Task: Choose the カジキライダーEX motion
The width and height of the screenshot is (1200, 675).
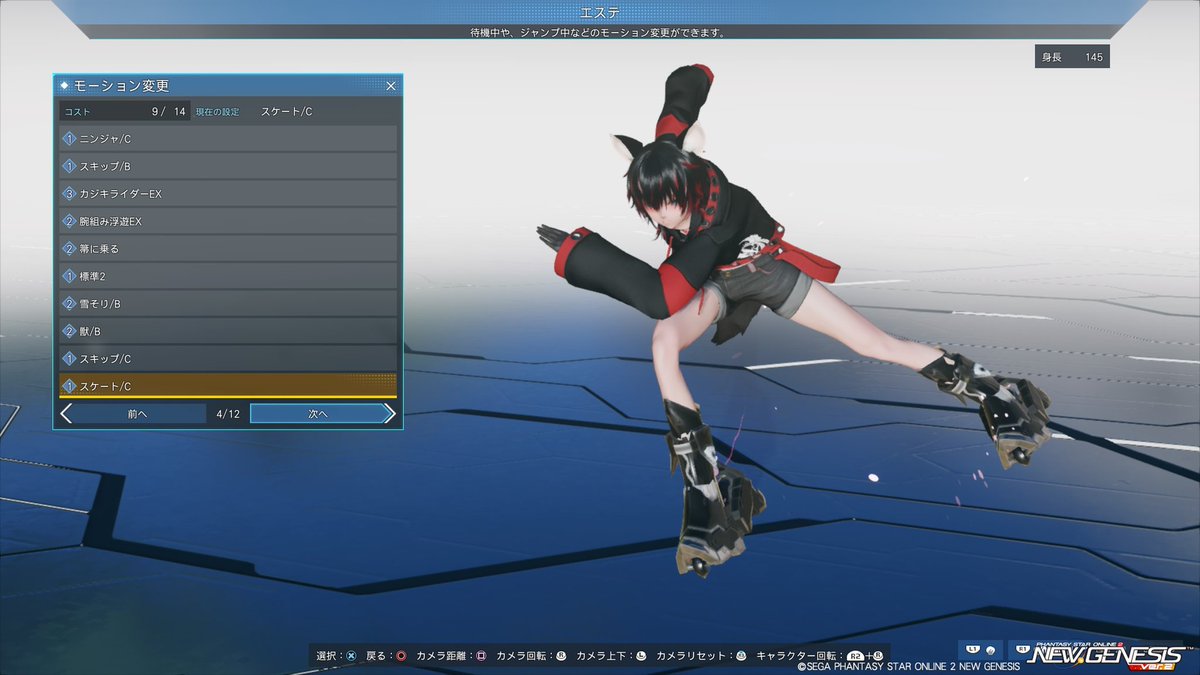Action: (228, 193)
